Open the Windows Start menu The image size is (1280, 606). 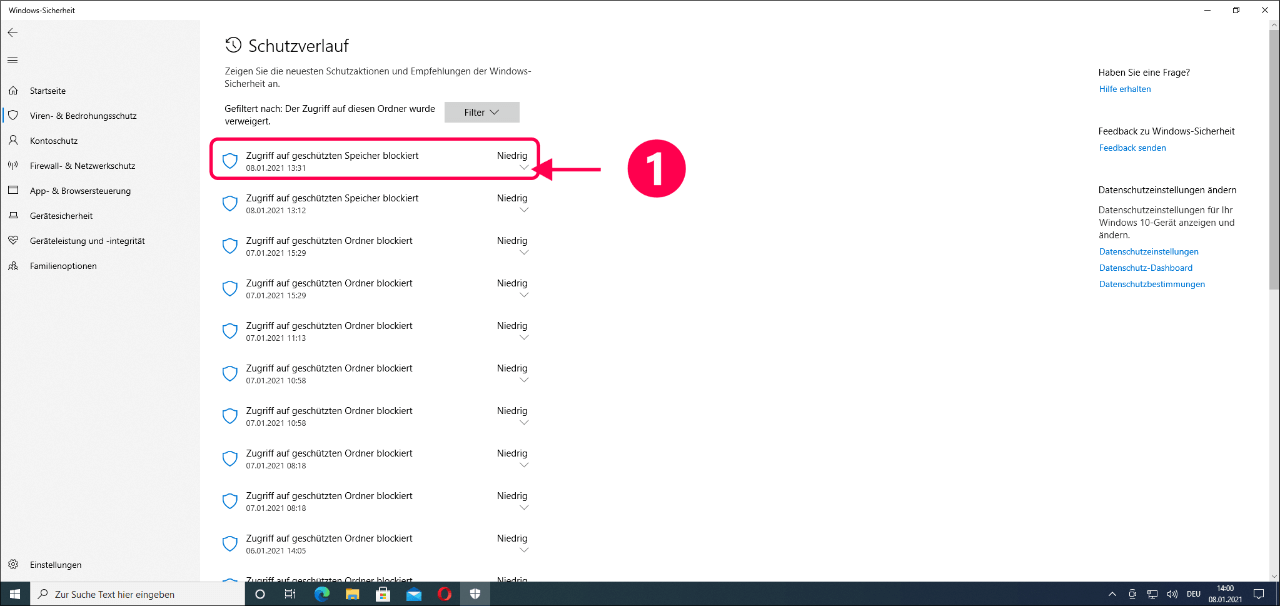[15, 594]
